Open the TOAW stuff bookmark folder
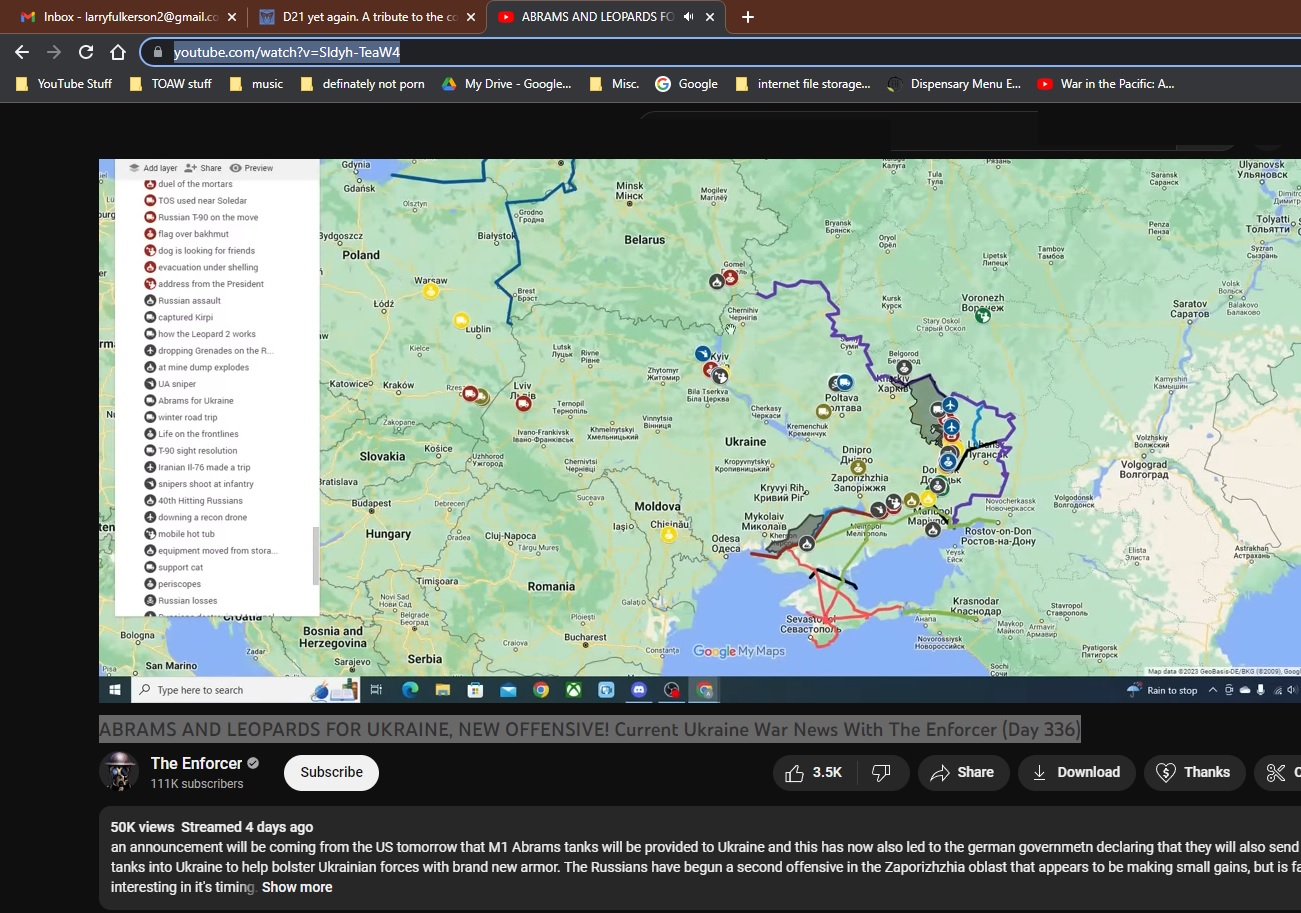Image resolution: width=1301 pixels, height=913 pixels. 171,84
